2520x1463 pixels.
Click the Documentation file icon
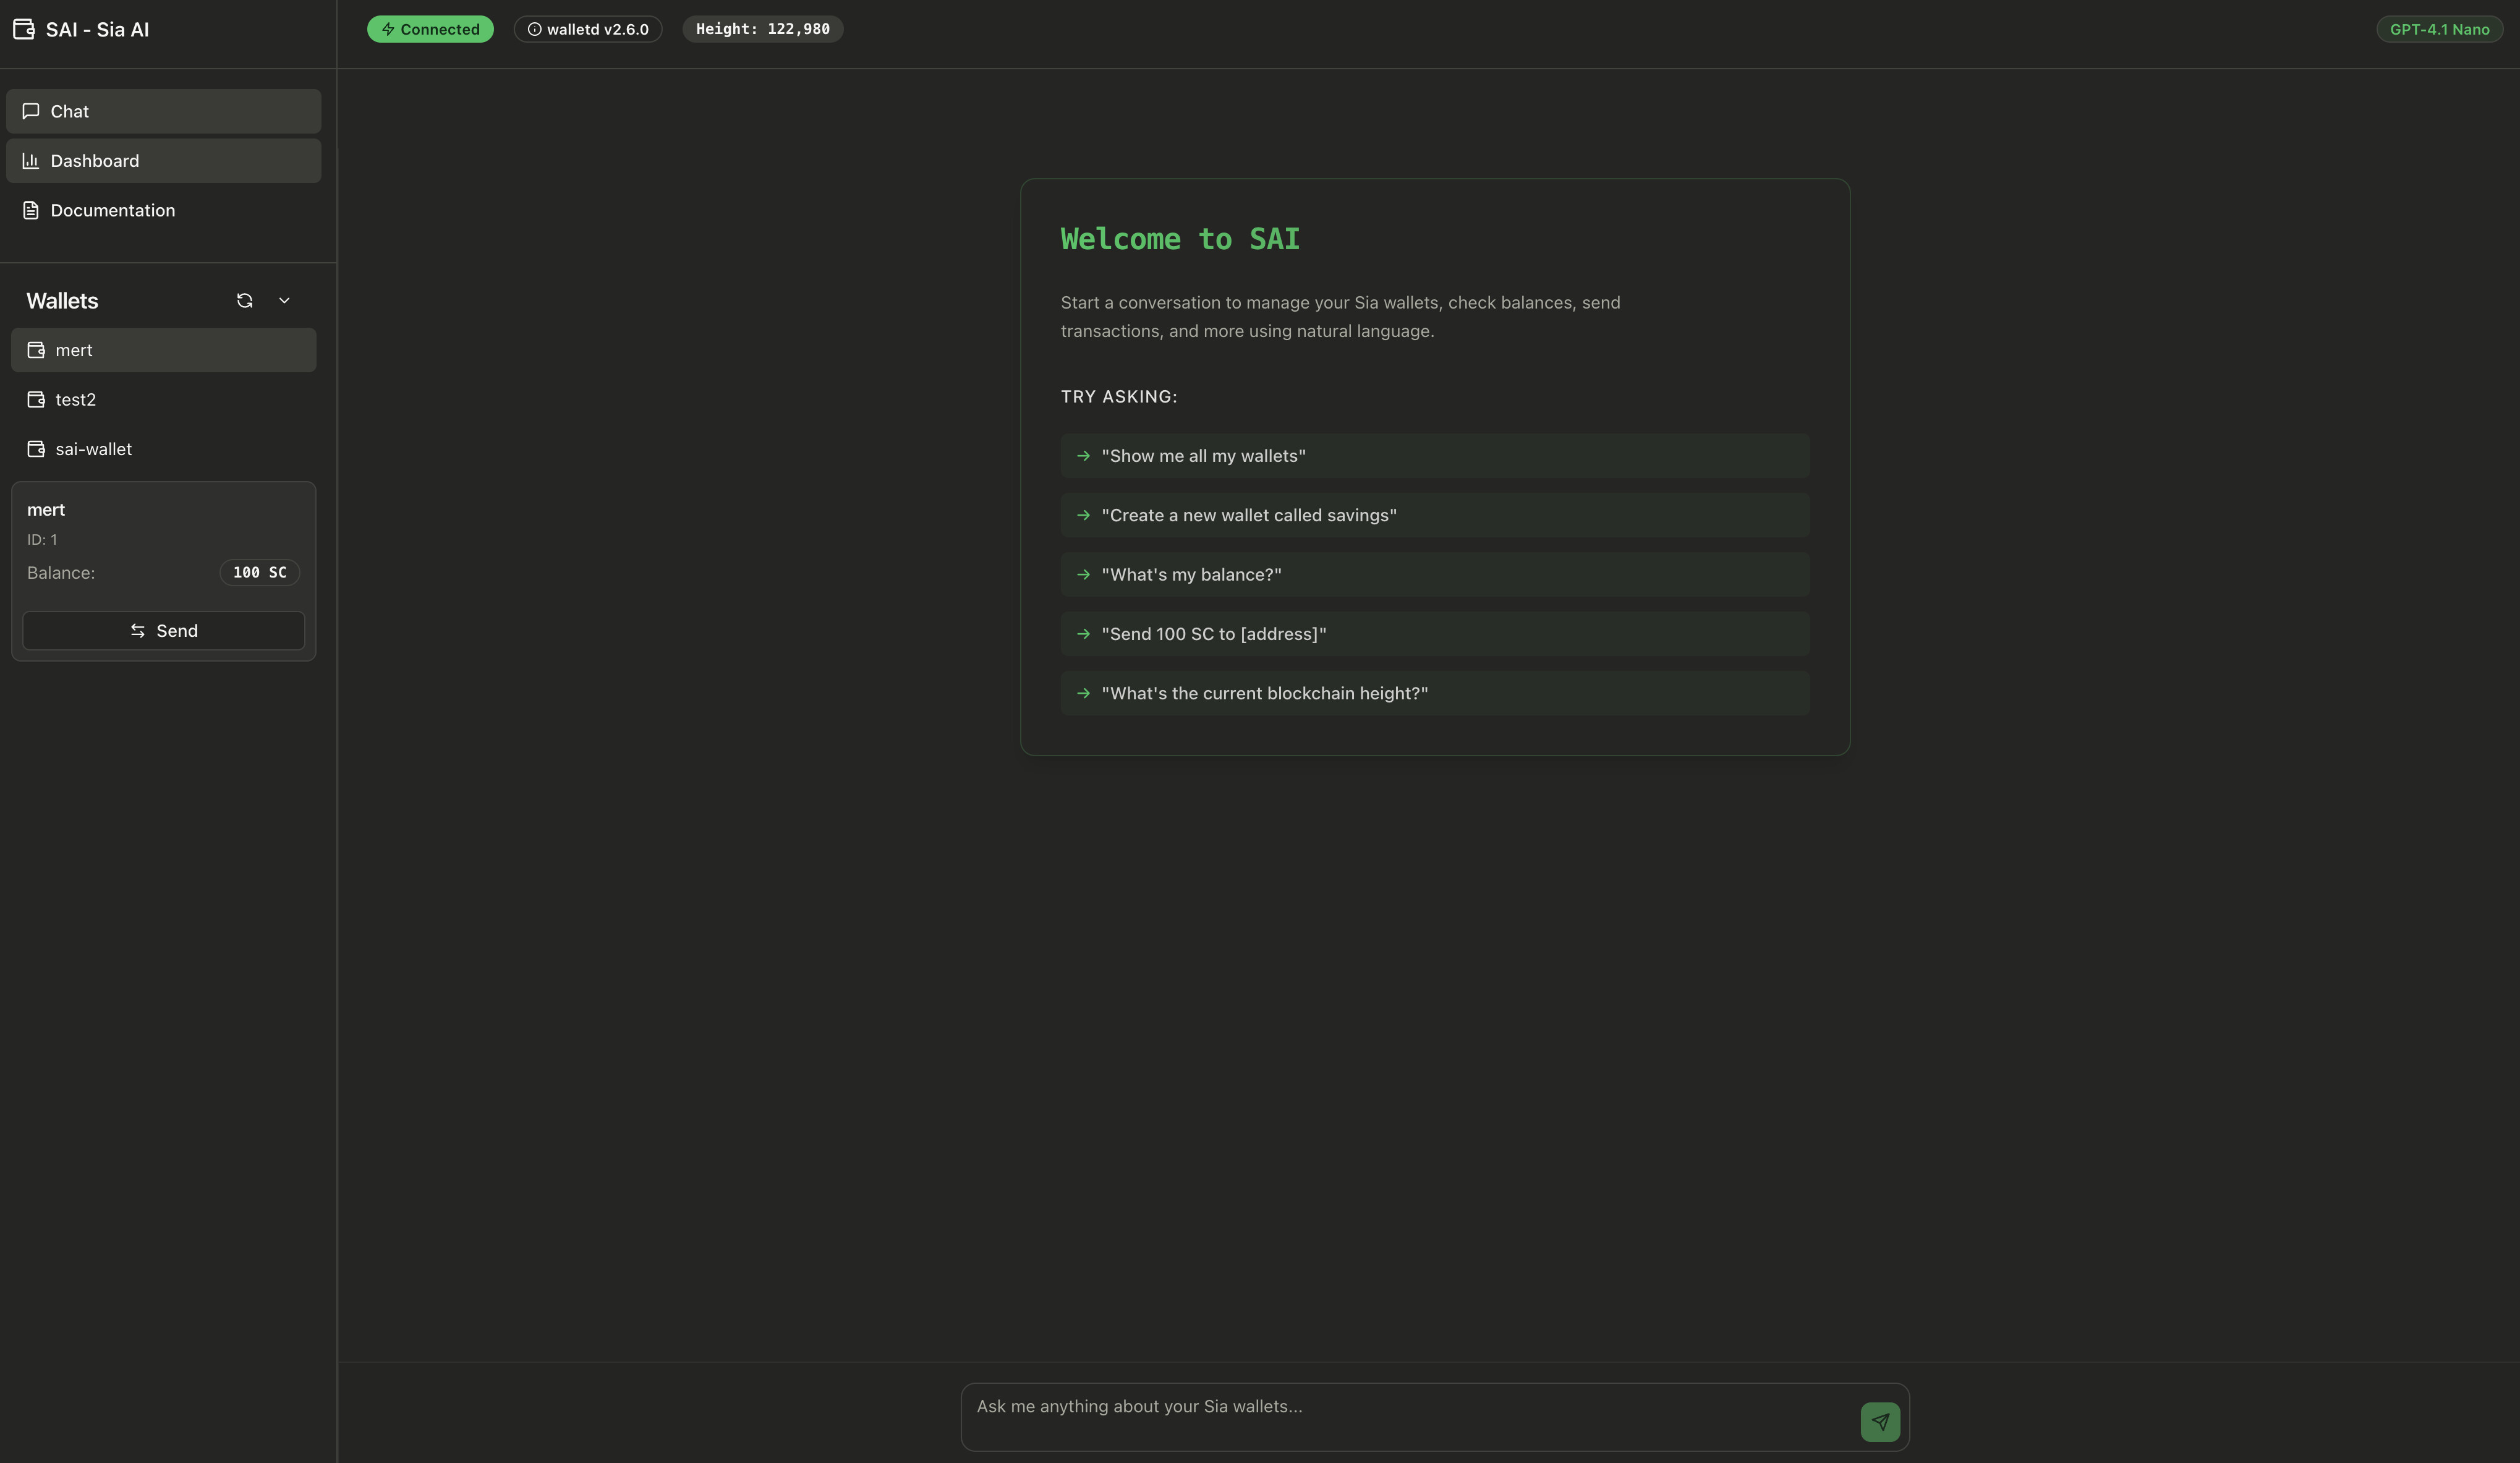(x=31, y=210)
